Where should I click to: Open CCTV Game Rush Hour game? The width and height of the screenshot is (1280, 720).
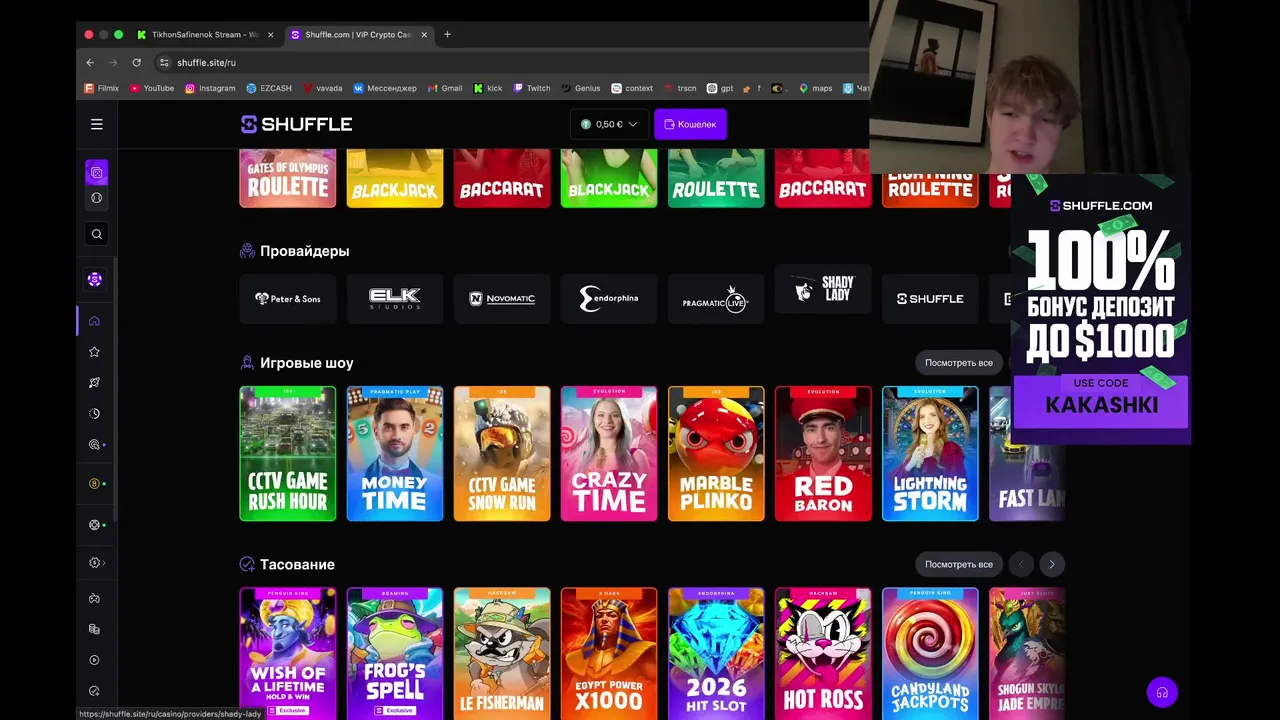288,454
